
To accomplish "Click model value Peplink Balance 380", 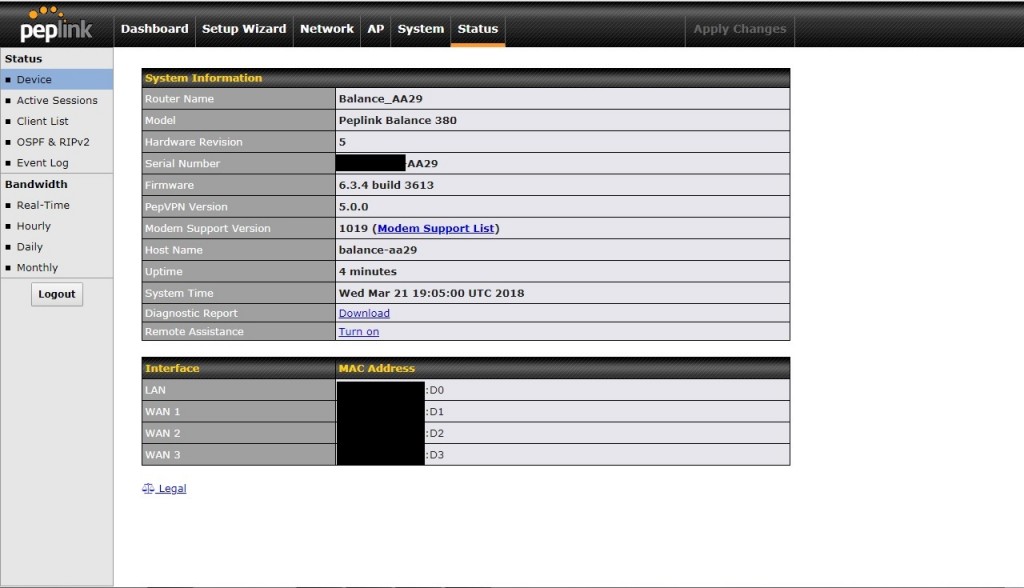I will click(x=398, y=120).
